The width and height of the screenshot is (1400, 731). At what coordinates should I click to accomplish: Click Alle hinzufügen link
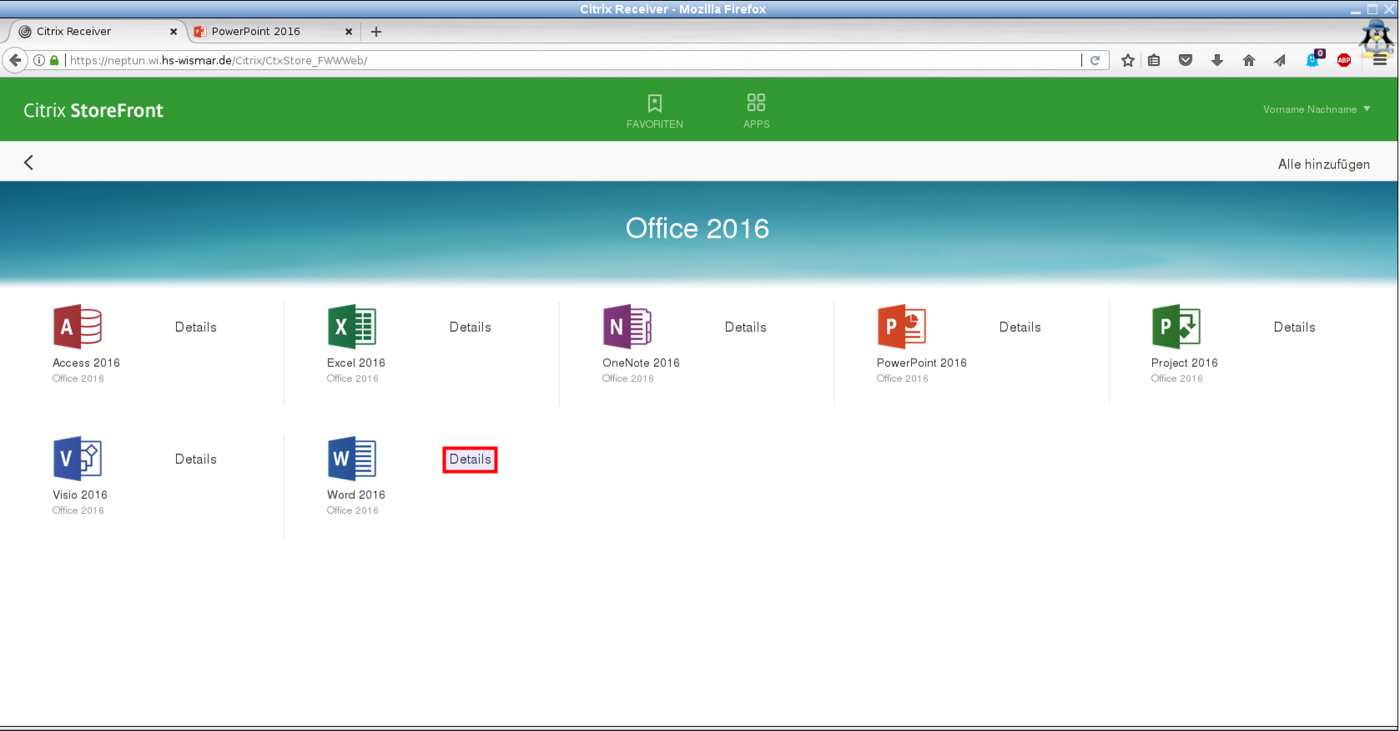(x=1324, y=164)
